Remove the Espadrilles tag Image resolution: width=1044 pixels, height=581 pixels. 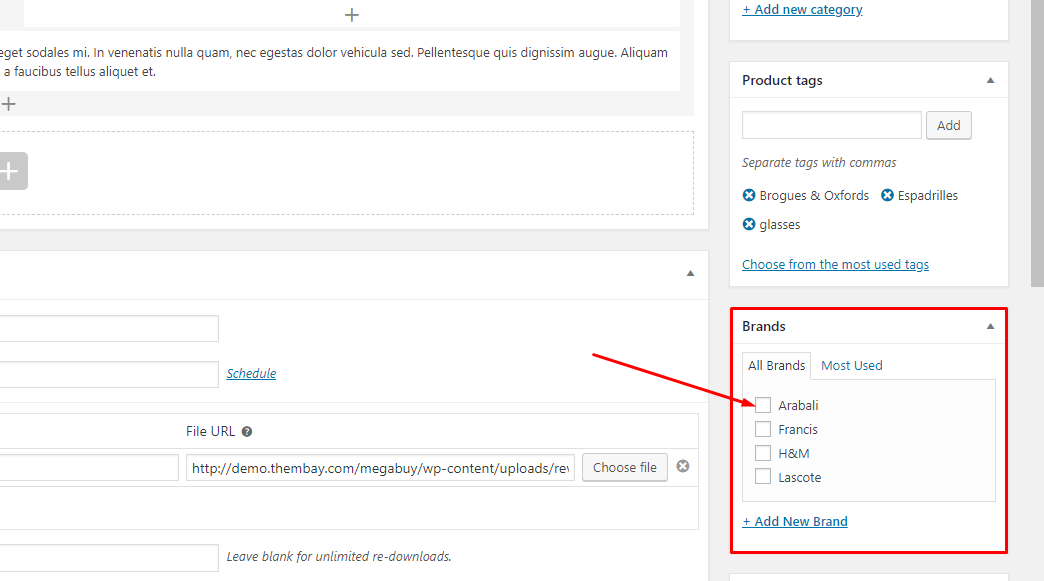(x=888, y=195)
